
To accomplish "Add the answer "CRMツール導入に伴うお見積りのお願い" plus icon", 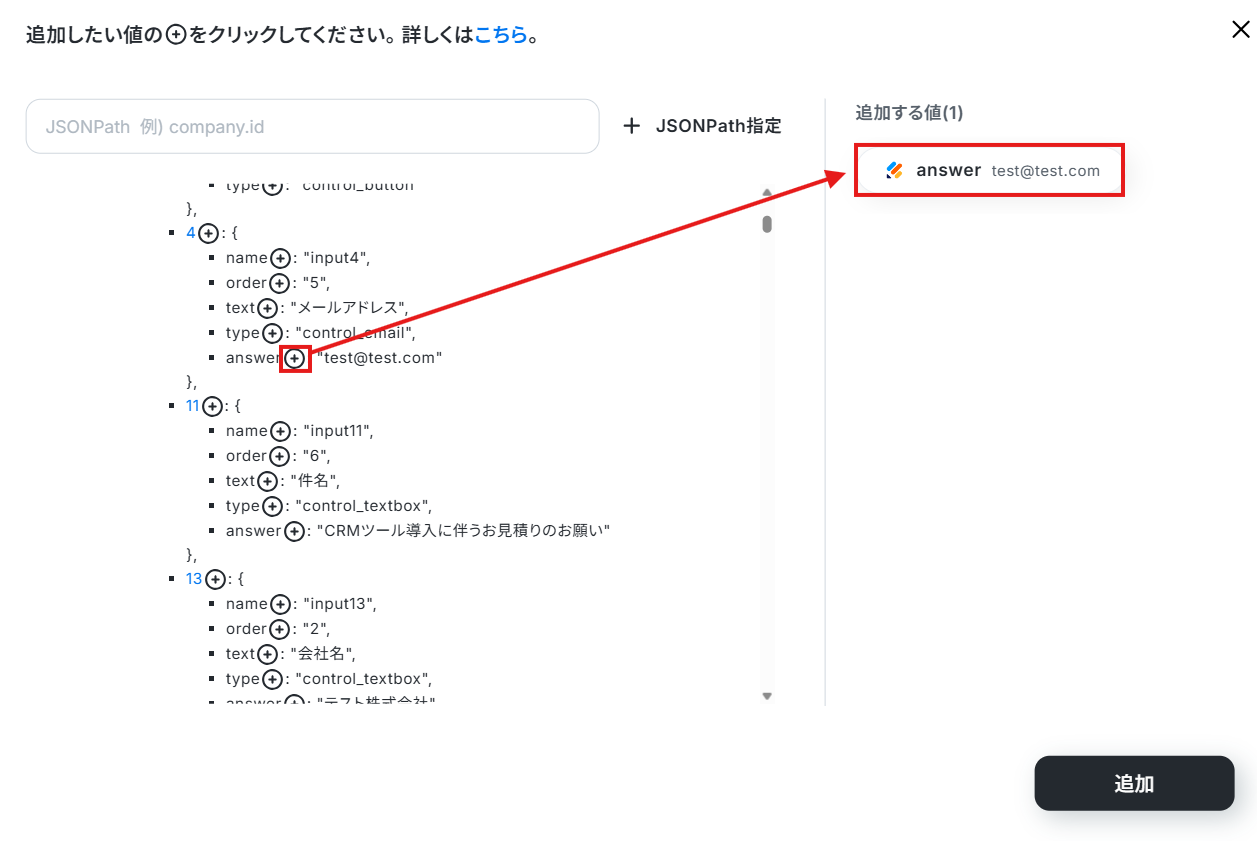I will (294, 531).
